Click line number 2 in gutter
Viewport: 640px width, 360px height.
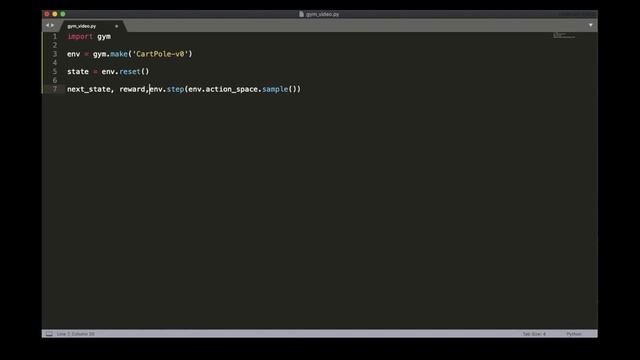pos(55,45)
